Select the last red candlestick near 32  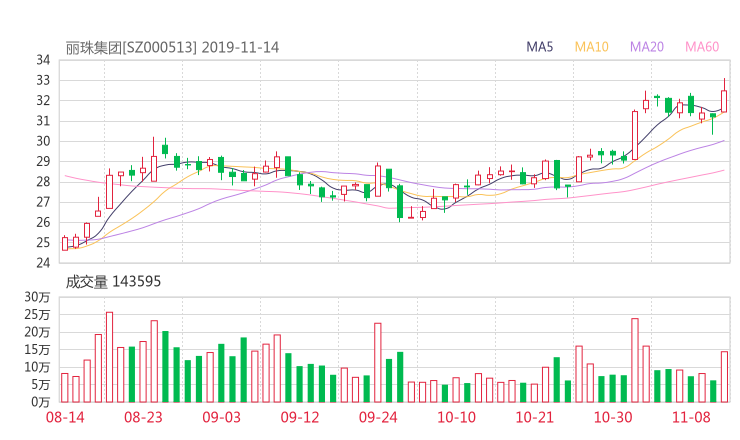pos(724,96)
